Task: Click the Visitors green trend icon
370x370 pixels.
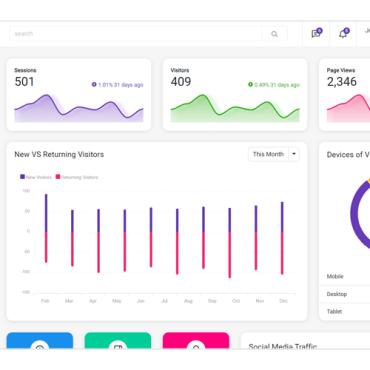Action: pyautogui.click(x=250, y=85)
